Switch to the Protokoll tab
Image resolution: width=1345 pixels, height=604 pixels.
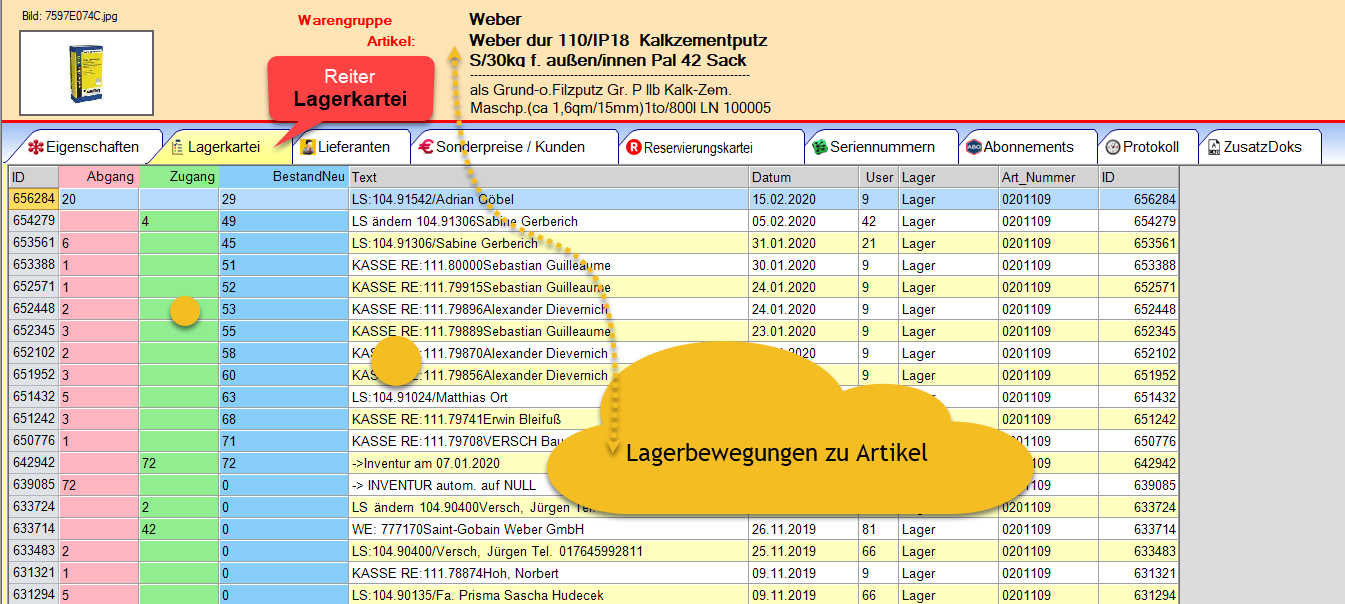tap(1148, 147)
